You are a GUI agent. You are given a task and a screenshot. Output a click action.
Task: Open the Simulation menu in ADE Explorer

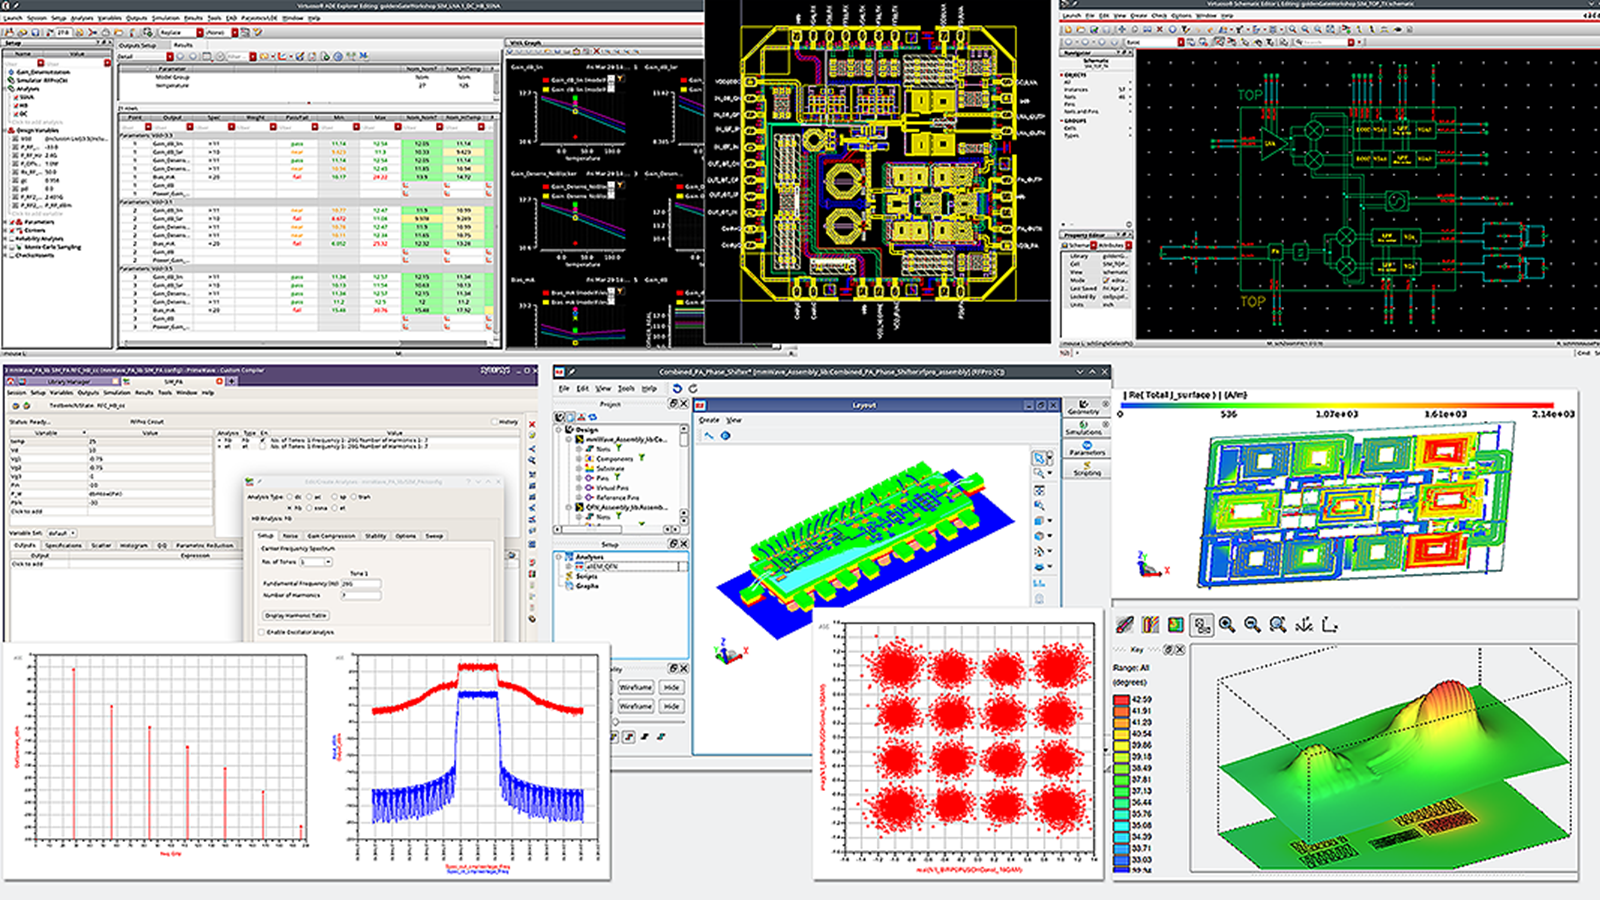(164, 17)
